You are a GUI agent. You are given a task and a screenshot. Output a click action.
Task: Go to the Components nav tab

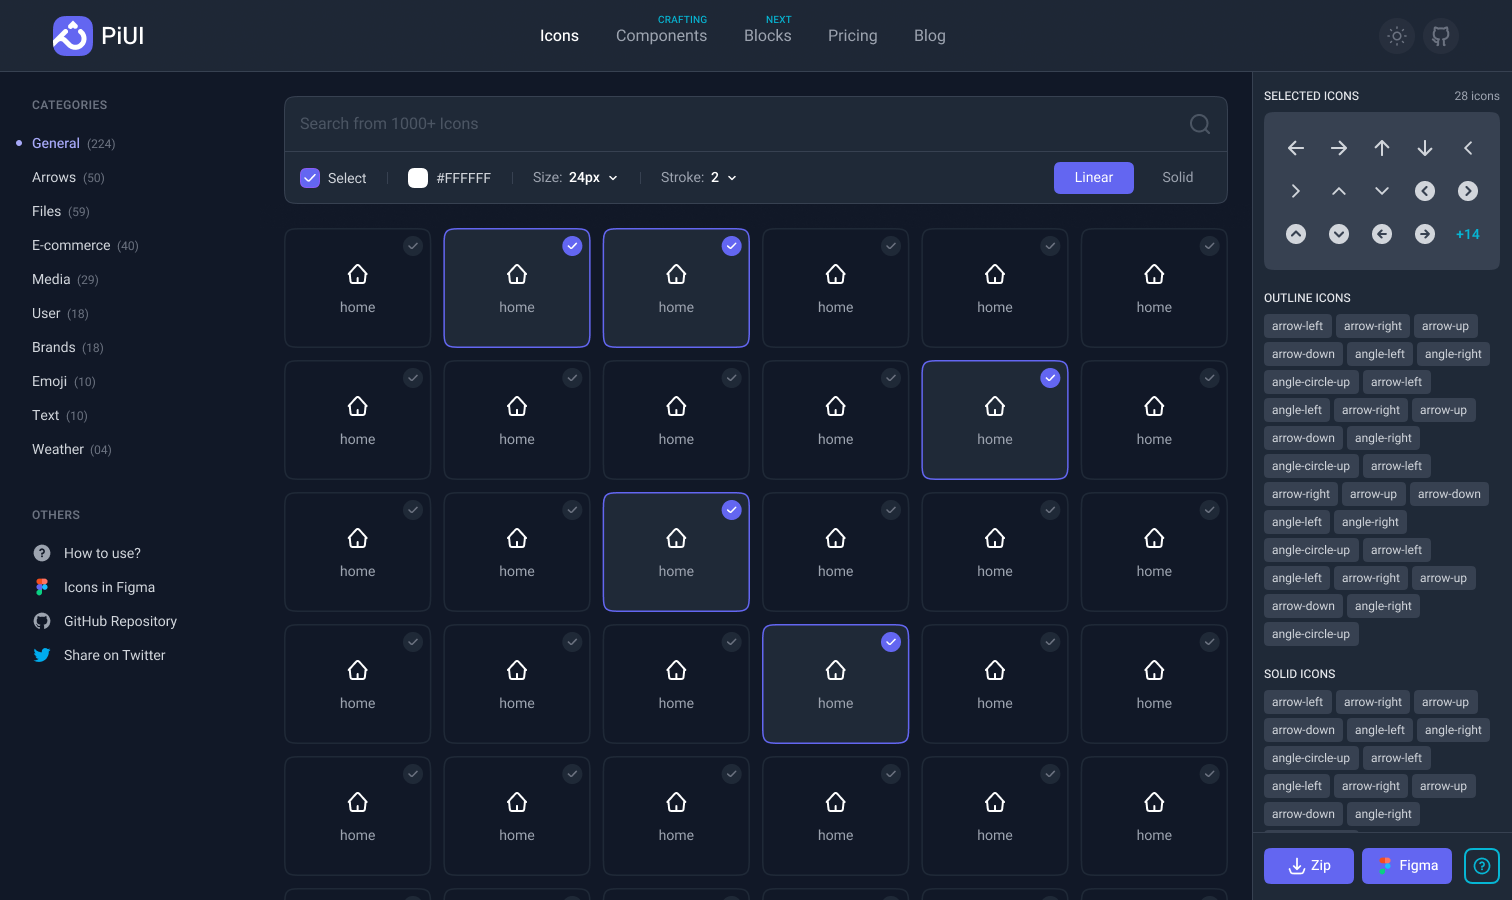pos(661,36)
